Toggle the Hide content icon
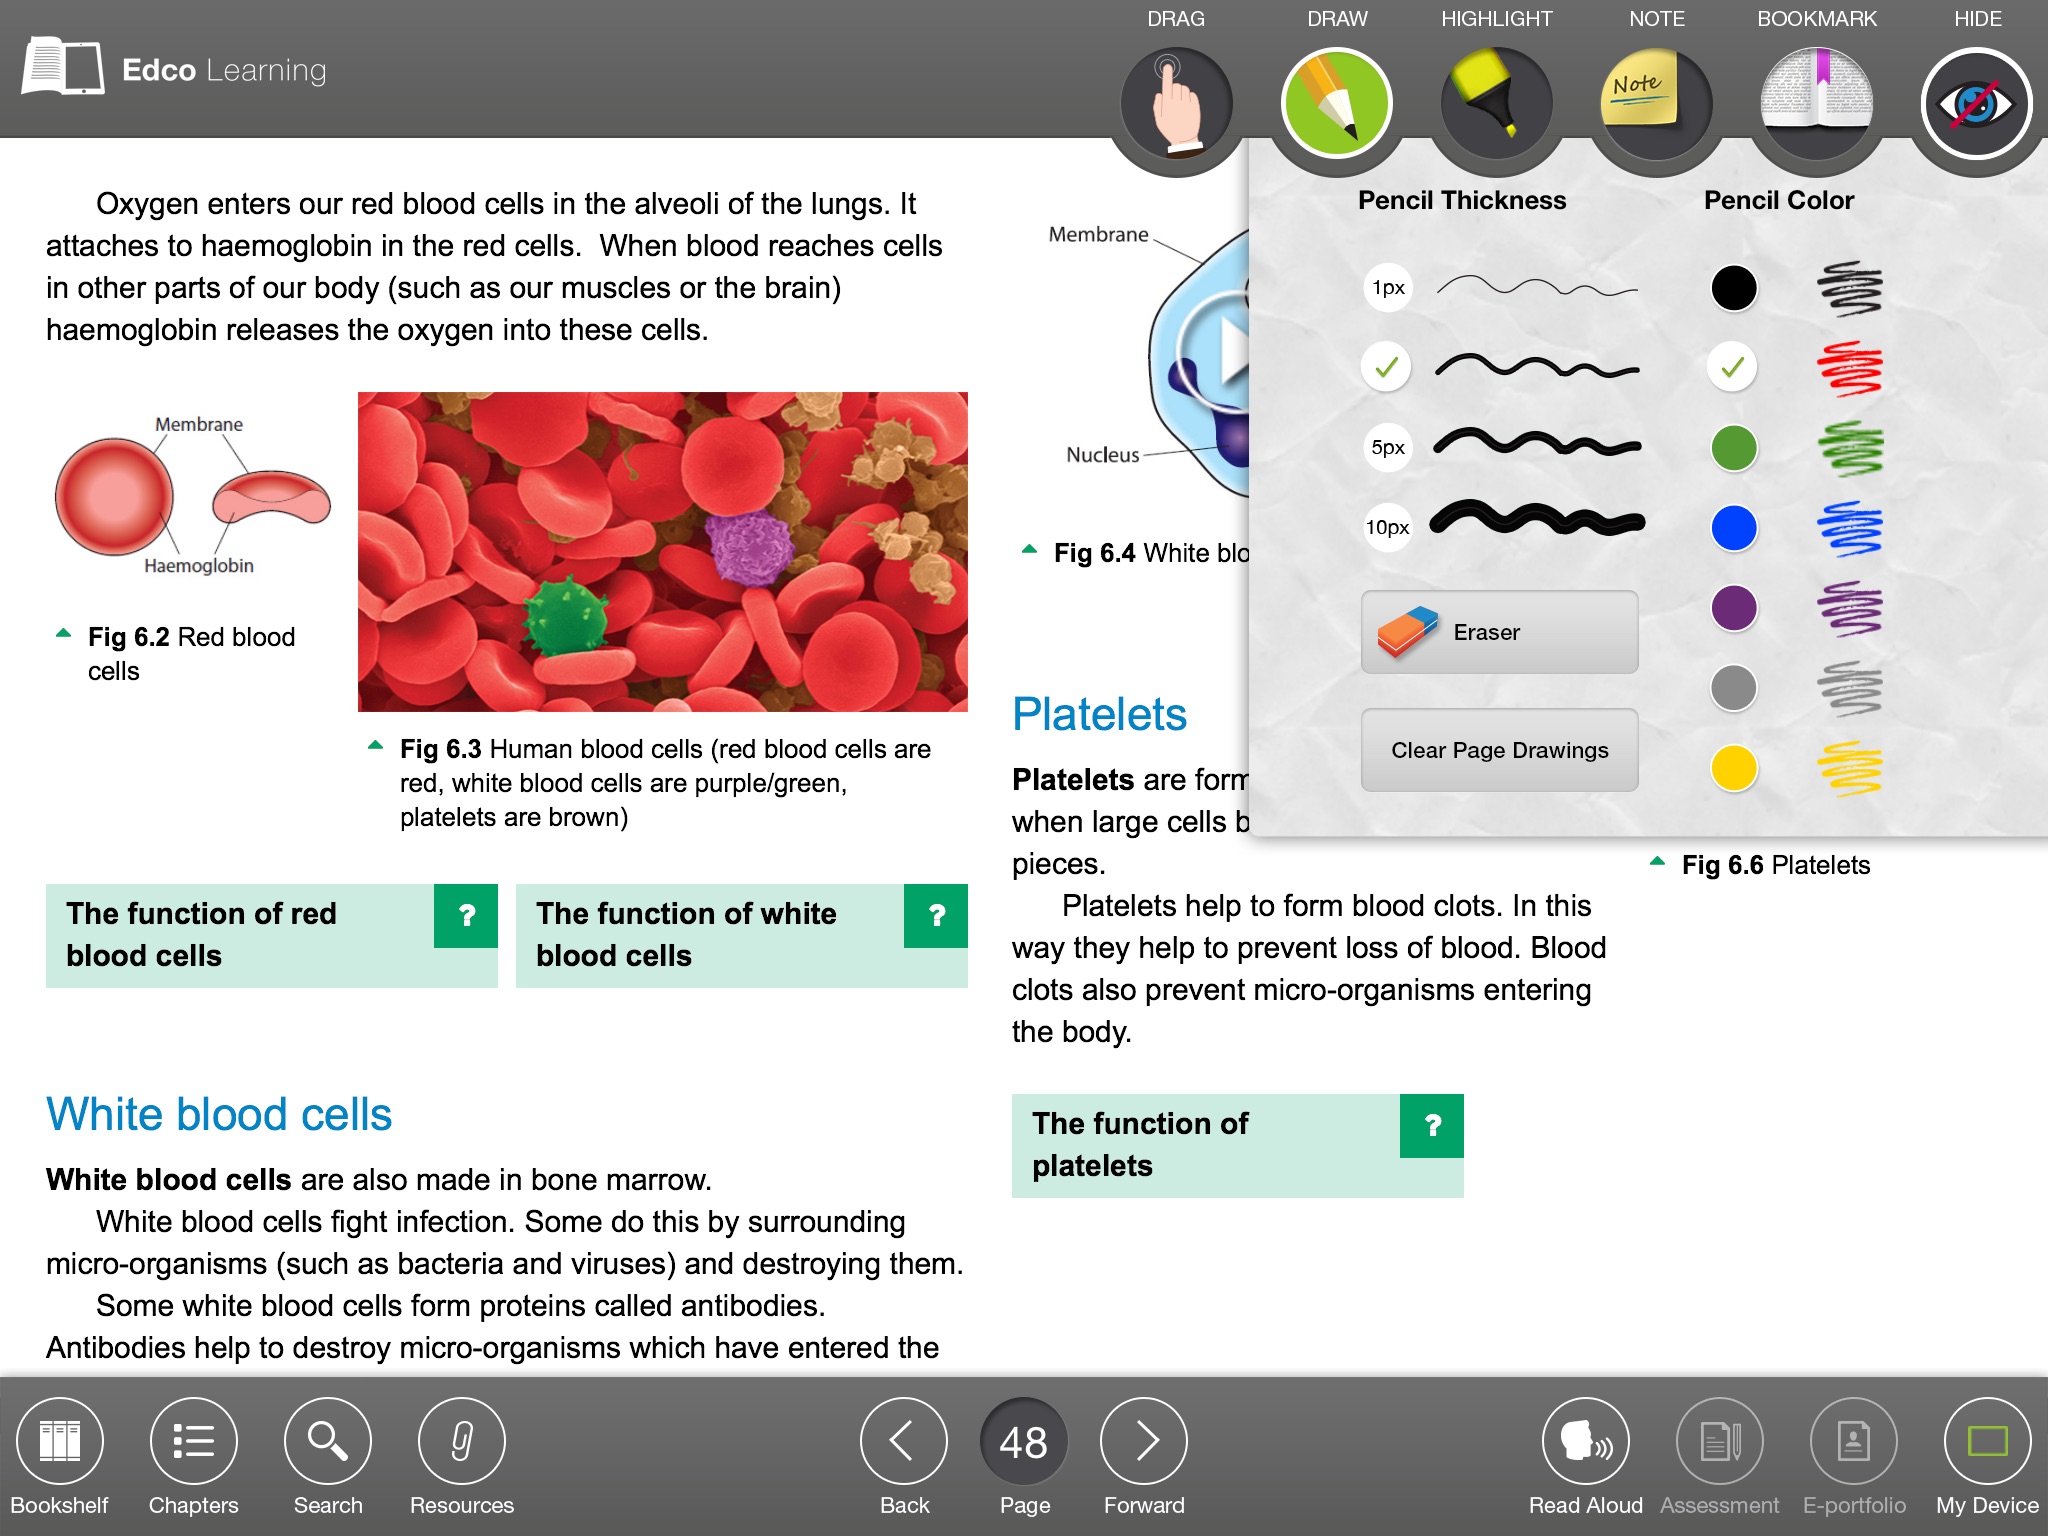 point(1975,100)
